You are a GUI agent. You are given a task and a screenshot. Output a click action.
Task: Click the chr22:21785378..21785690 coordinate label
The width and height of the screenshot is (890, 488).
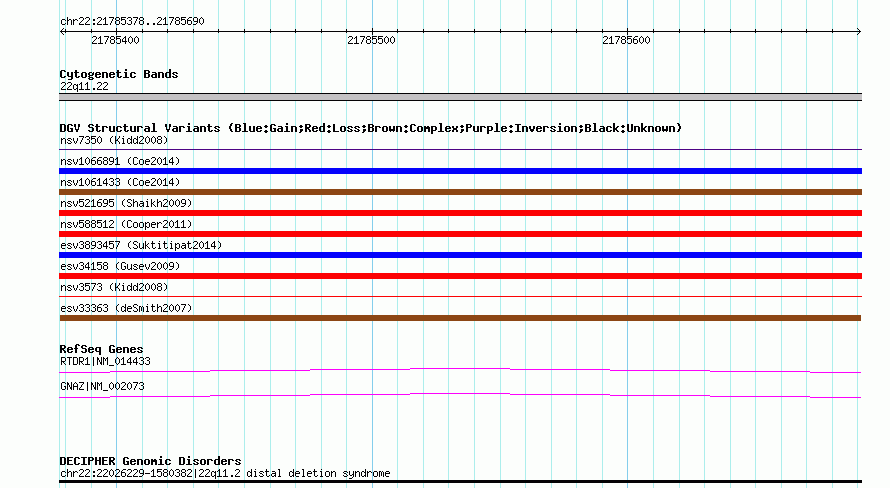click(132, 22)
